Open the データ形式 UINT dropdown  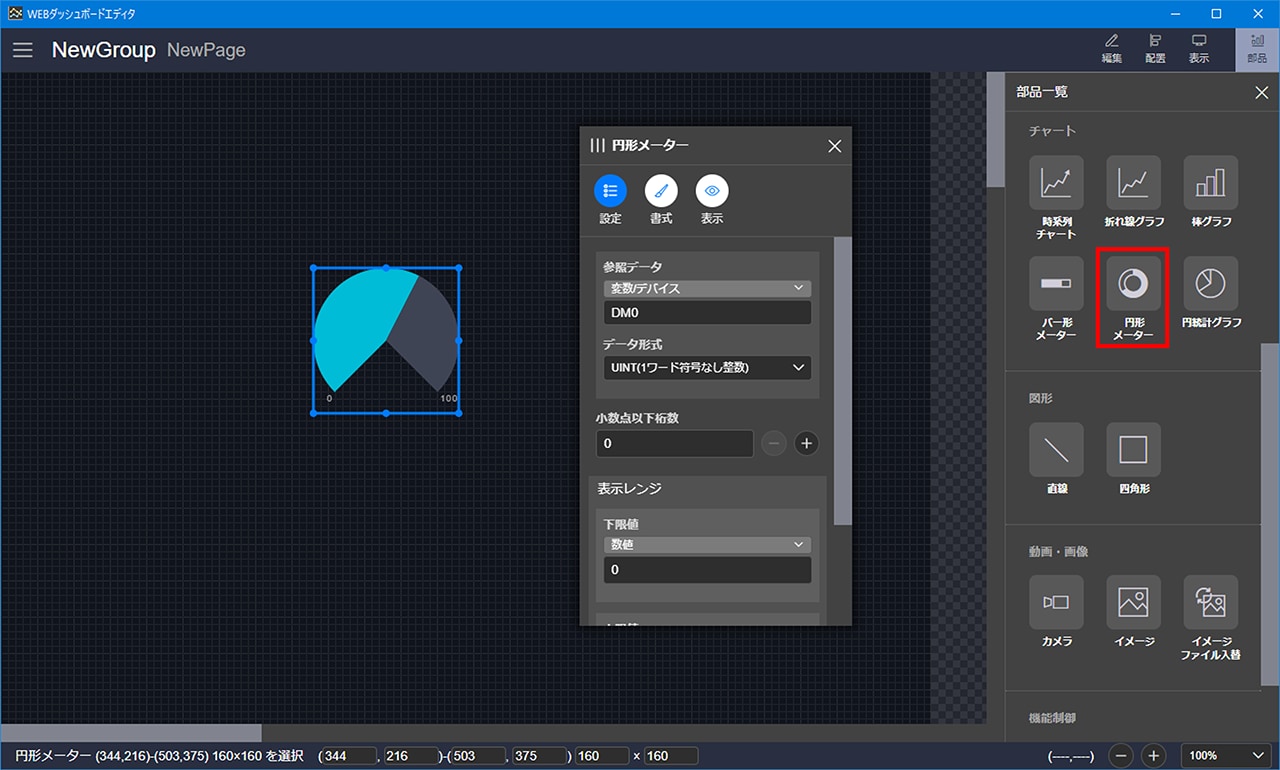pos(707,367)
